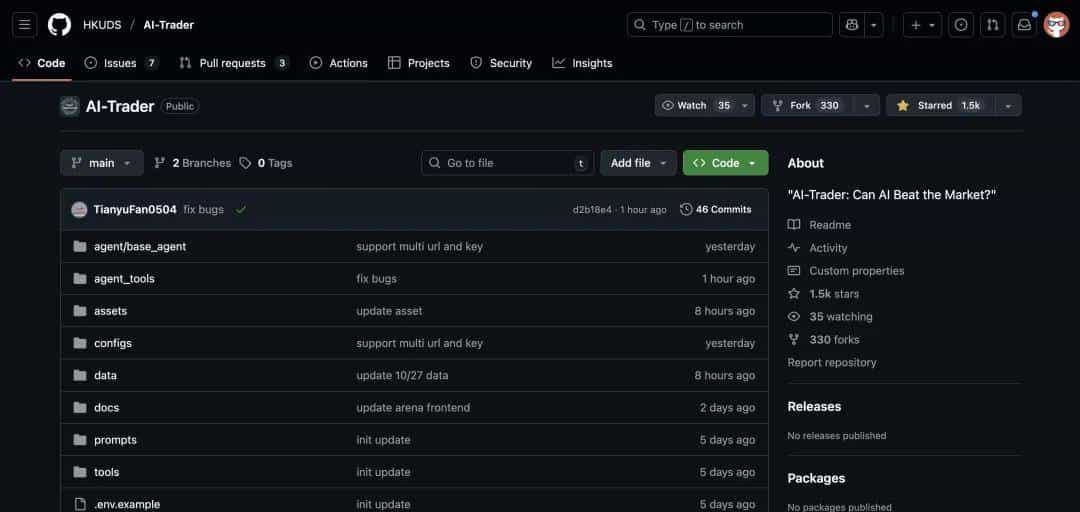
Task: Click the AI-Trader repository avatar
Action: [70, 106]
